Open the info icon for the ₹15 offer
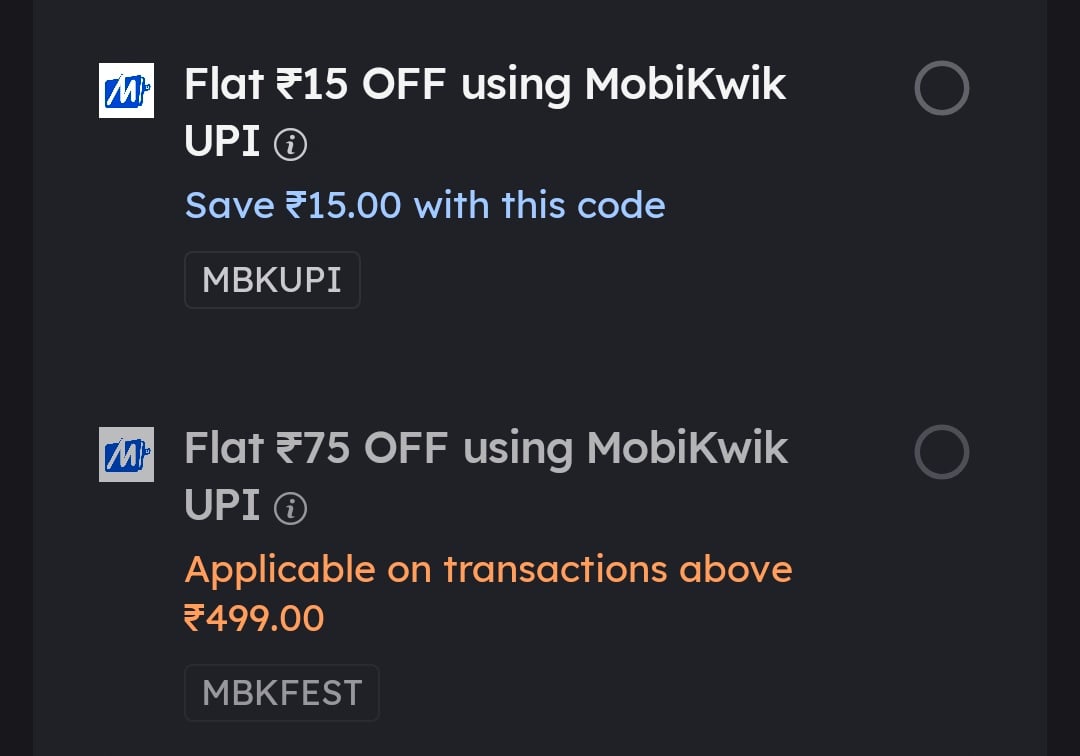 290,145
